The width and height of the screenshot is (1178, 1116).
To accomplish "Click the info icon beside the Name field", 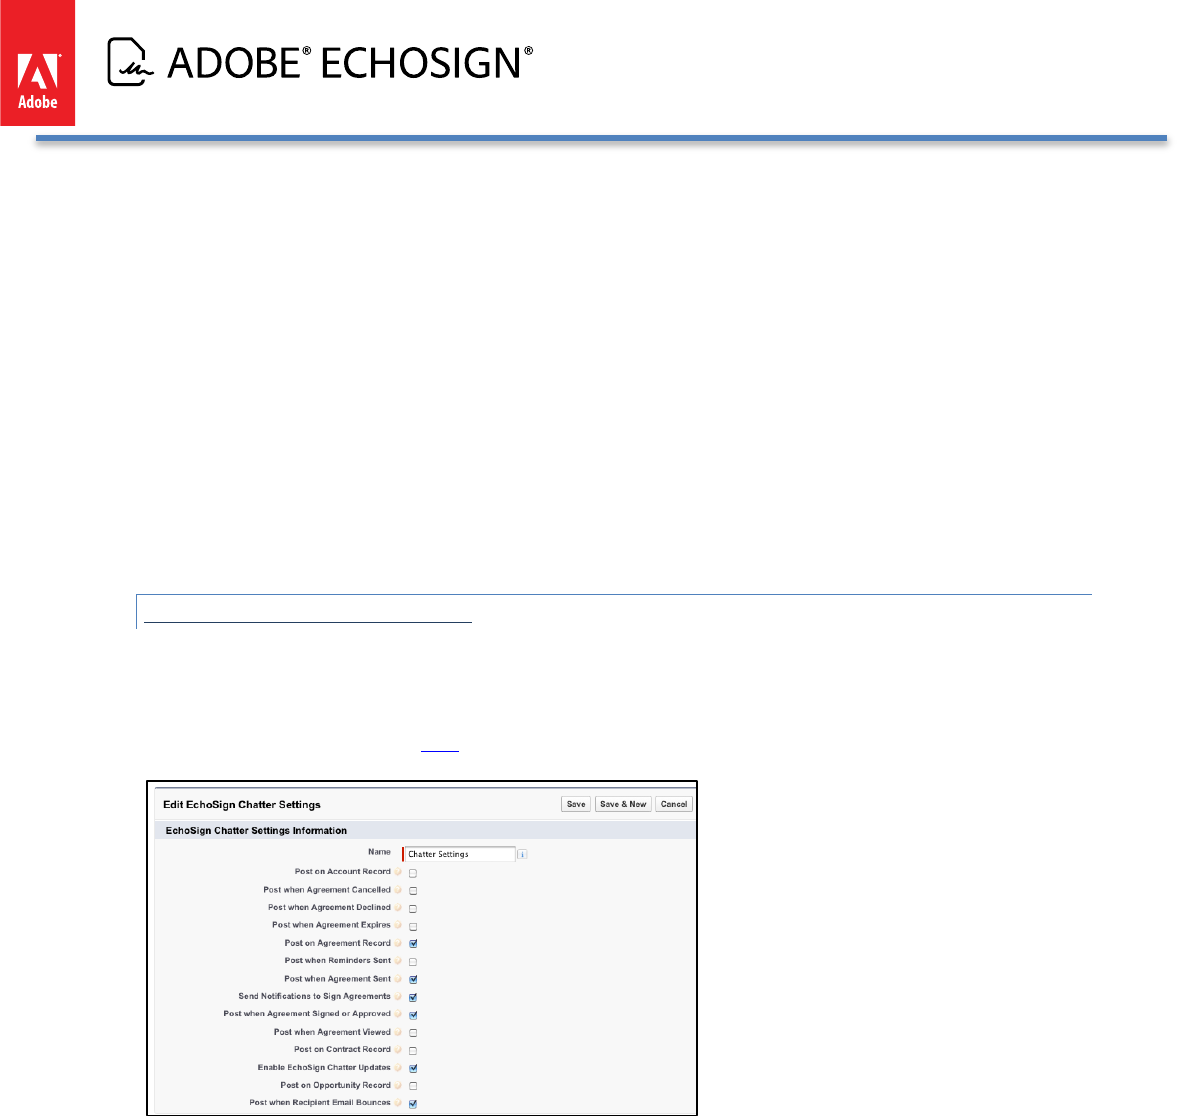I will [x=522, y=854].
